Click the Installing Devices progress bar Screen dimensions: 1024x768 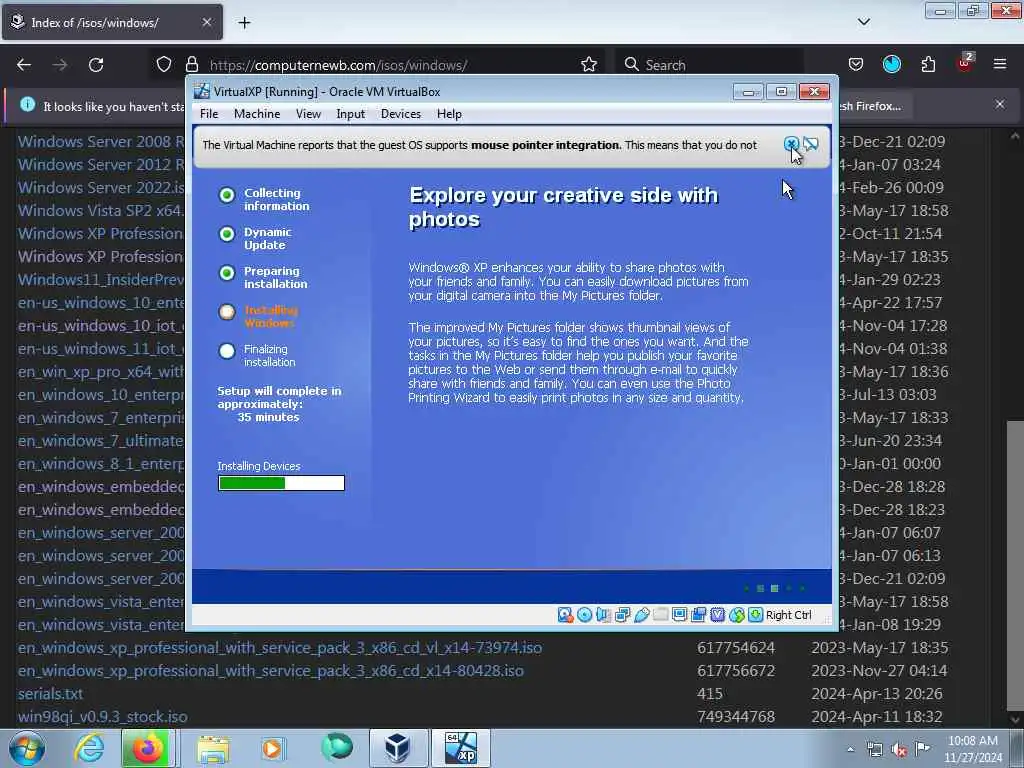(281, 483)
